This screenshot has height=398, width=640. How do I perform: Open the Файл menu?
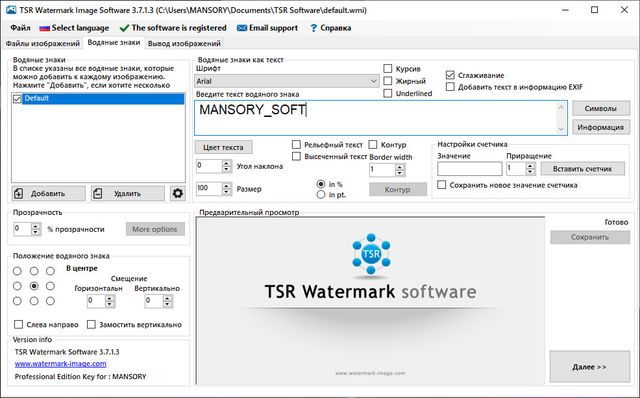point(20,28)
